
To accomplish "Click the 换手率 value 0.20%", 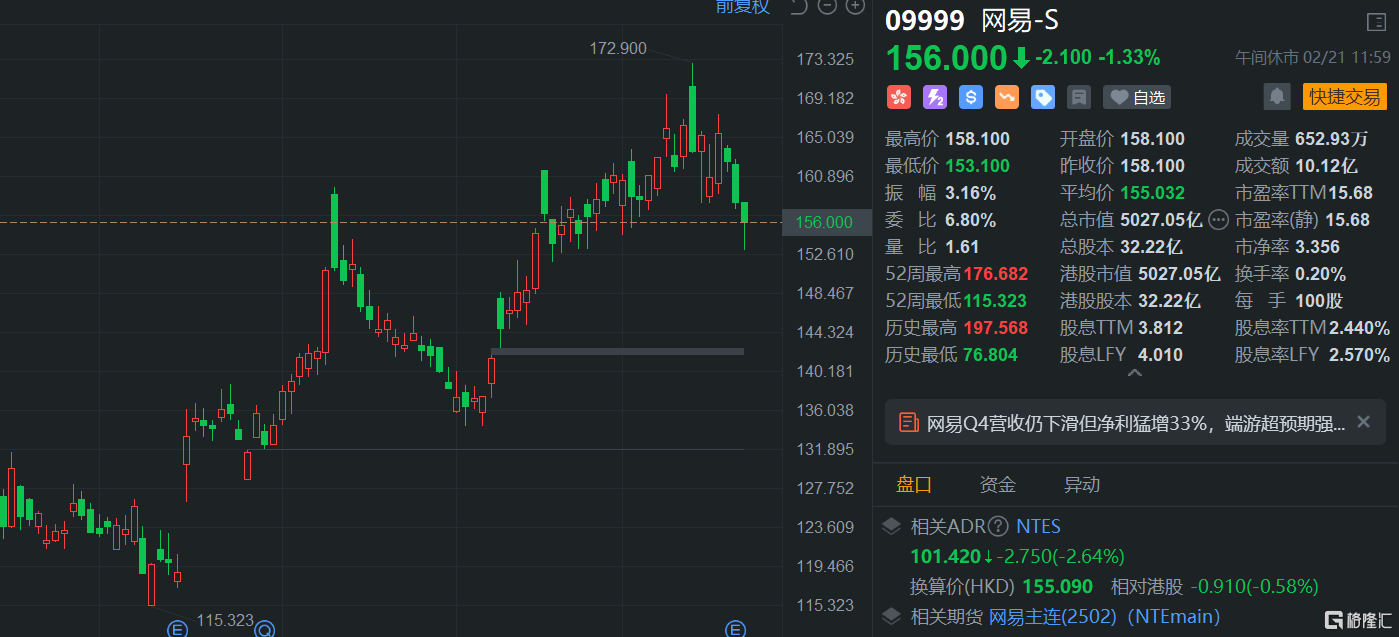I will coord(1320,274).
